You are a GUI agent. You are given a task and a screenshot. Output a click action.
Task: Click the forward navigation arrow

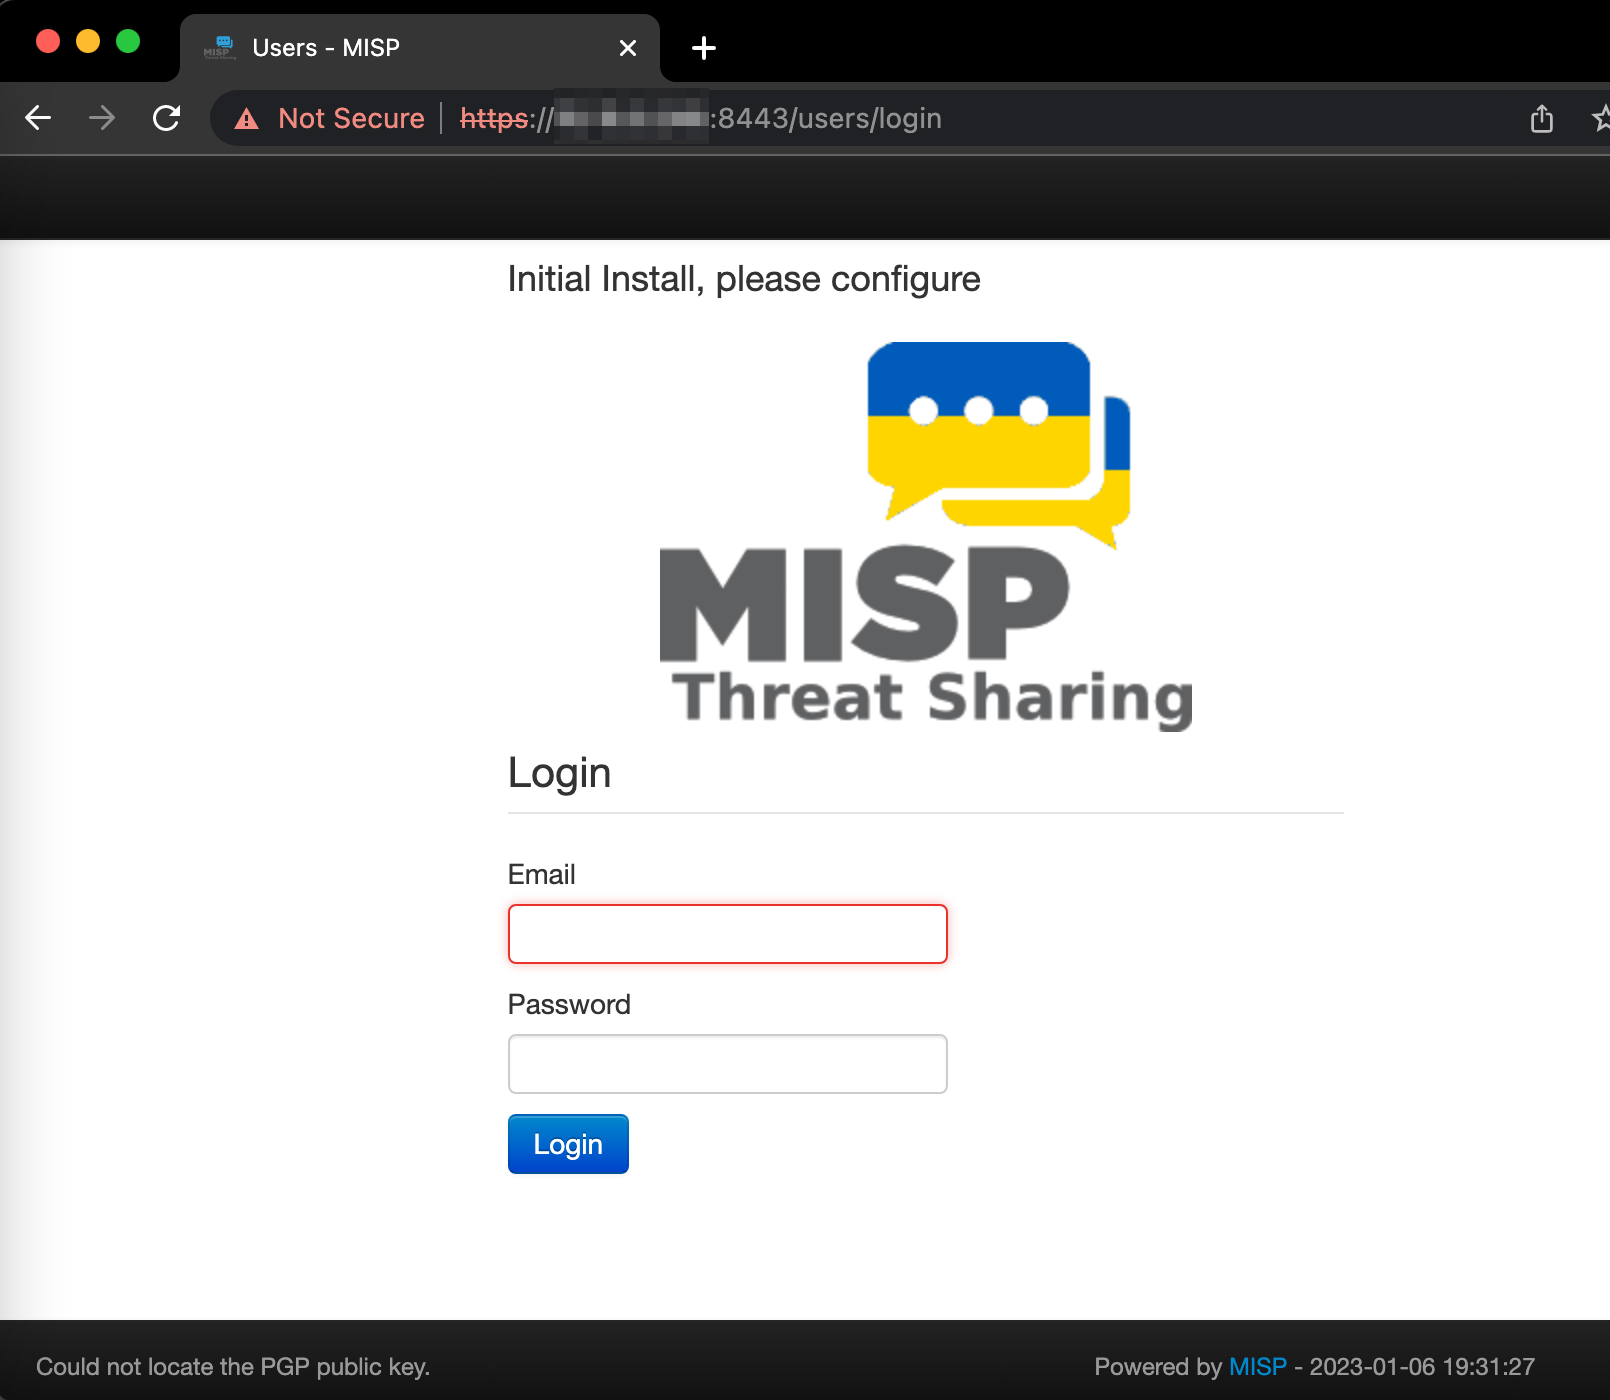(101, 117)
